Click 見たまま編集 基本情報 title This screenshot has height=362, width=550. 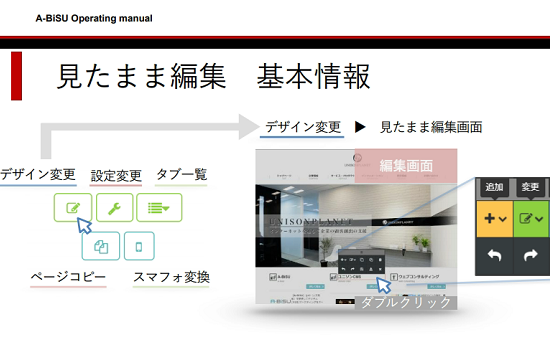click(213, 76)
